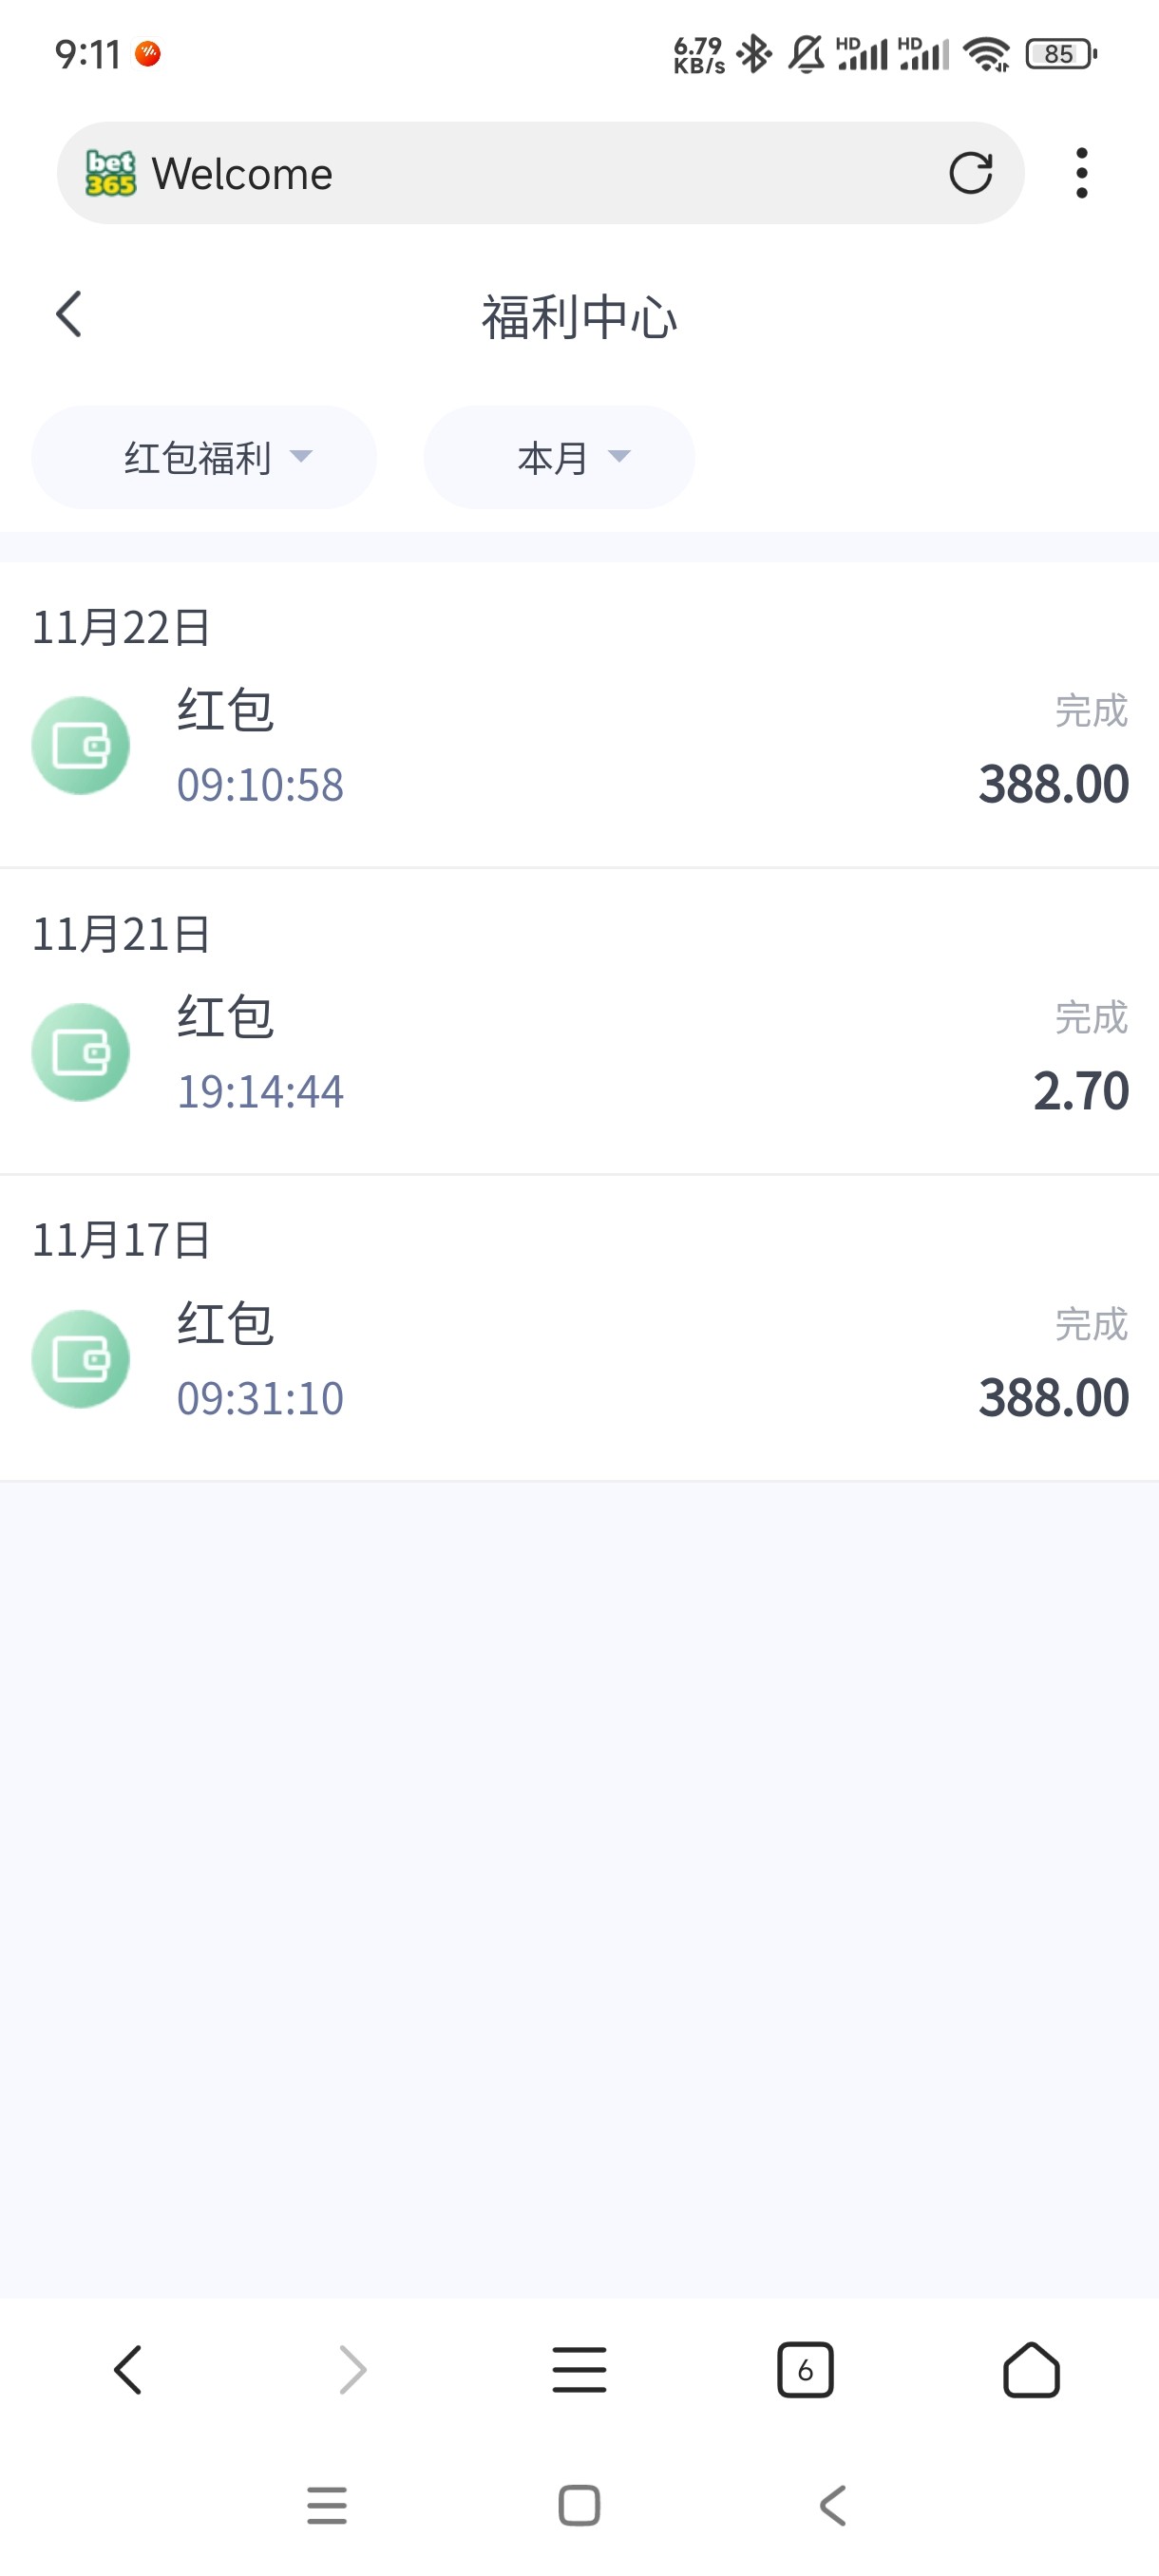Tap the Welcome address bar

540,173
